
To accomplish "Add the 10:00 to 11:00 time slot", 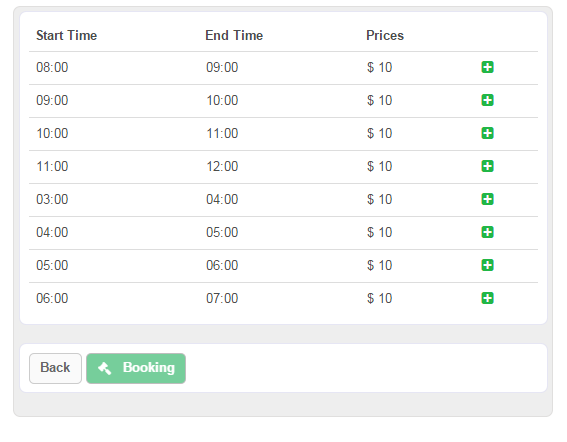I will (x=487, y=133).
